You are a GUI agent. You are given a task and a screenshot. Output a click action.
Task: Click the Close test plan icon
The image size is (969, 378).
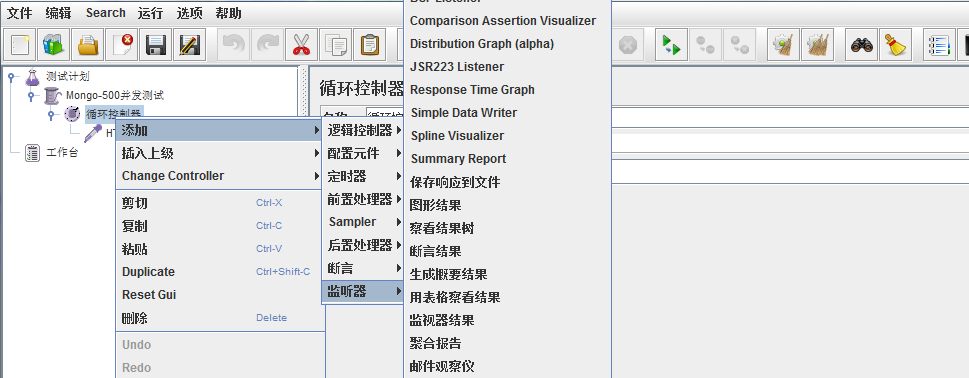pos(122,44)
